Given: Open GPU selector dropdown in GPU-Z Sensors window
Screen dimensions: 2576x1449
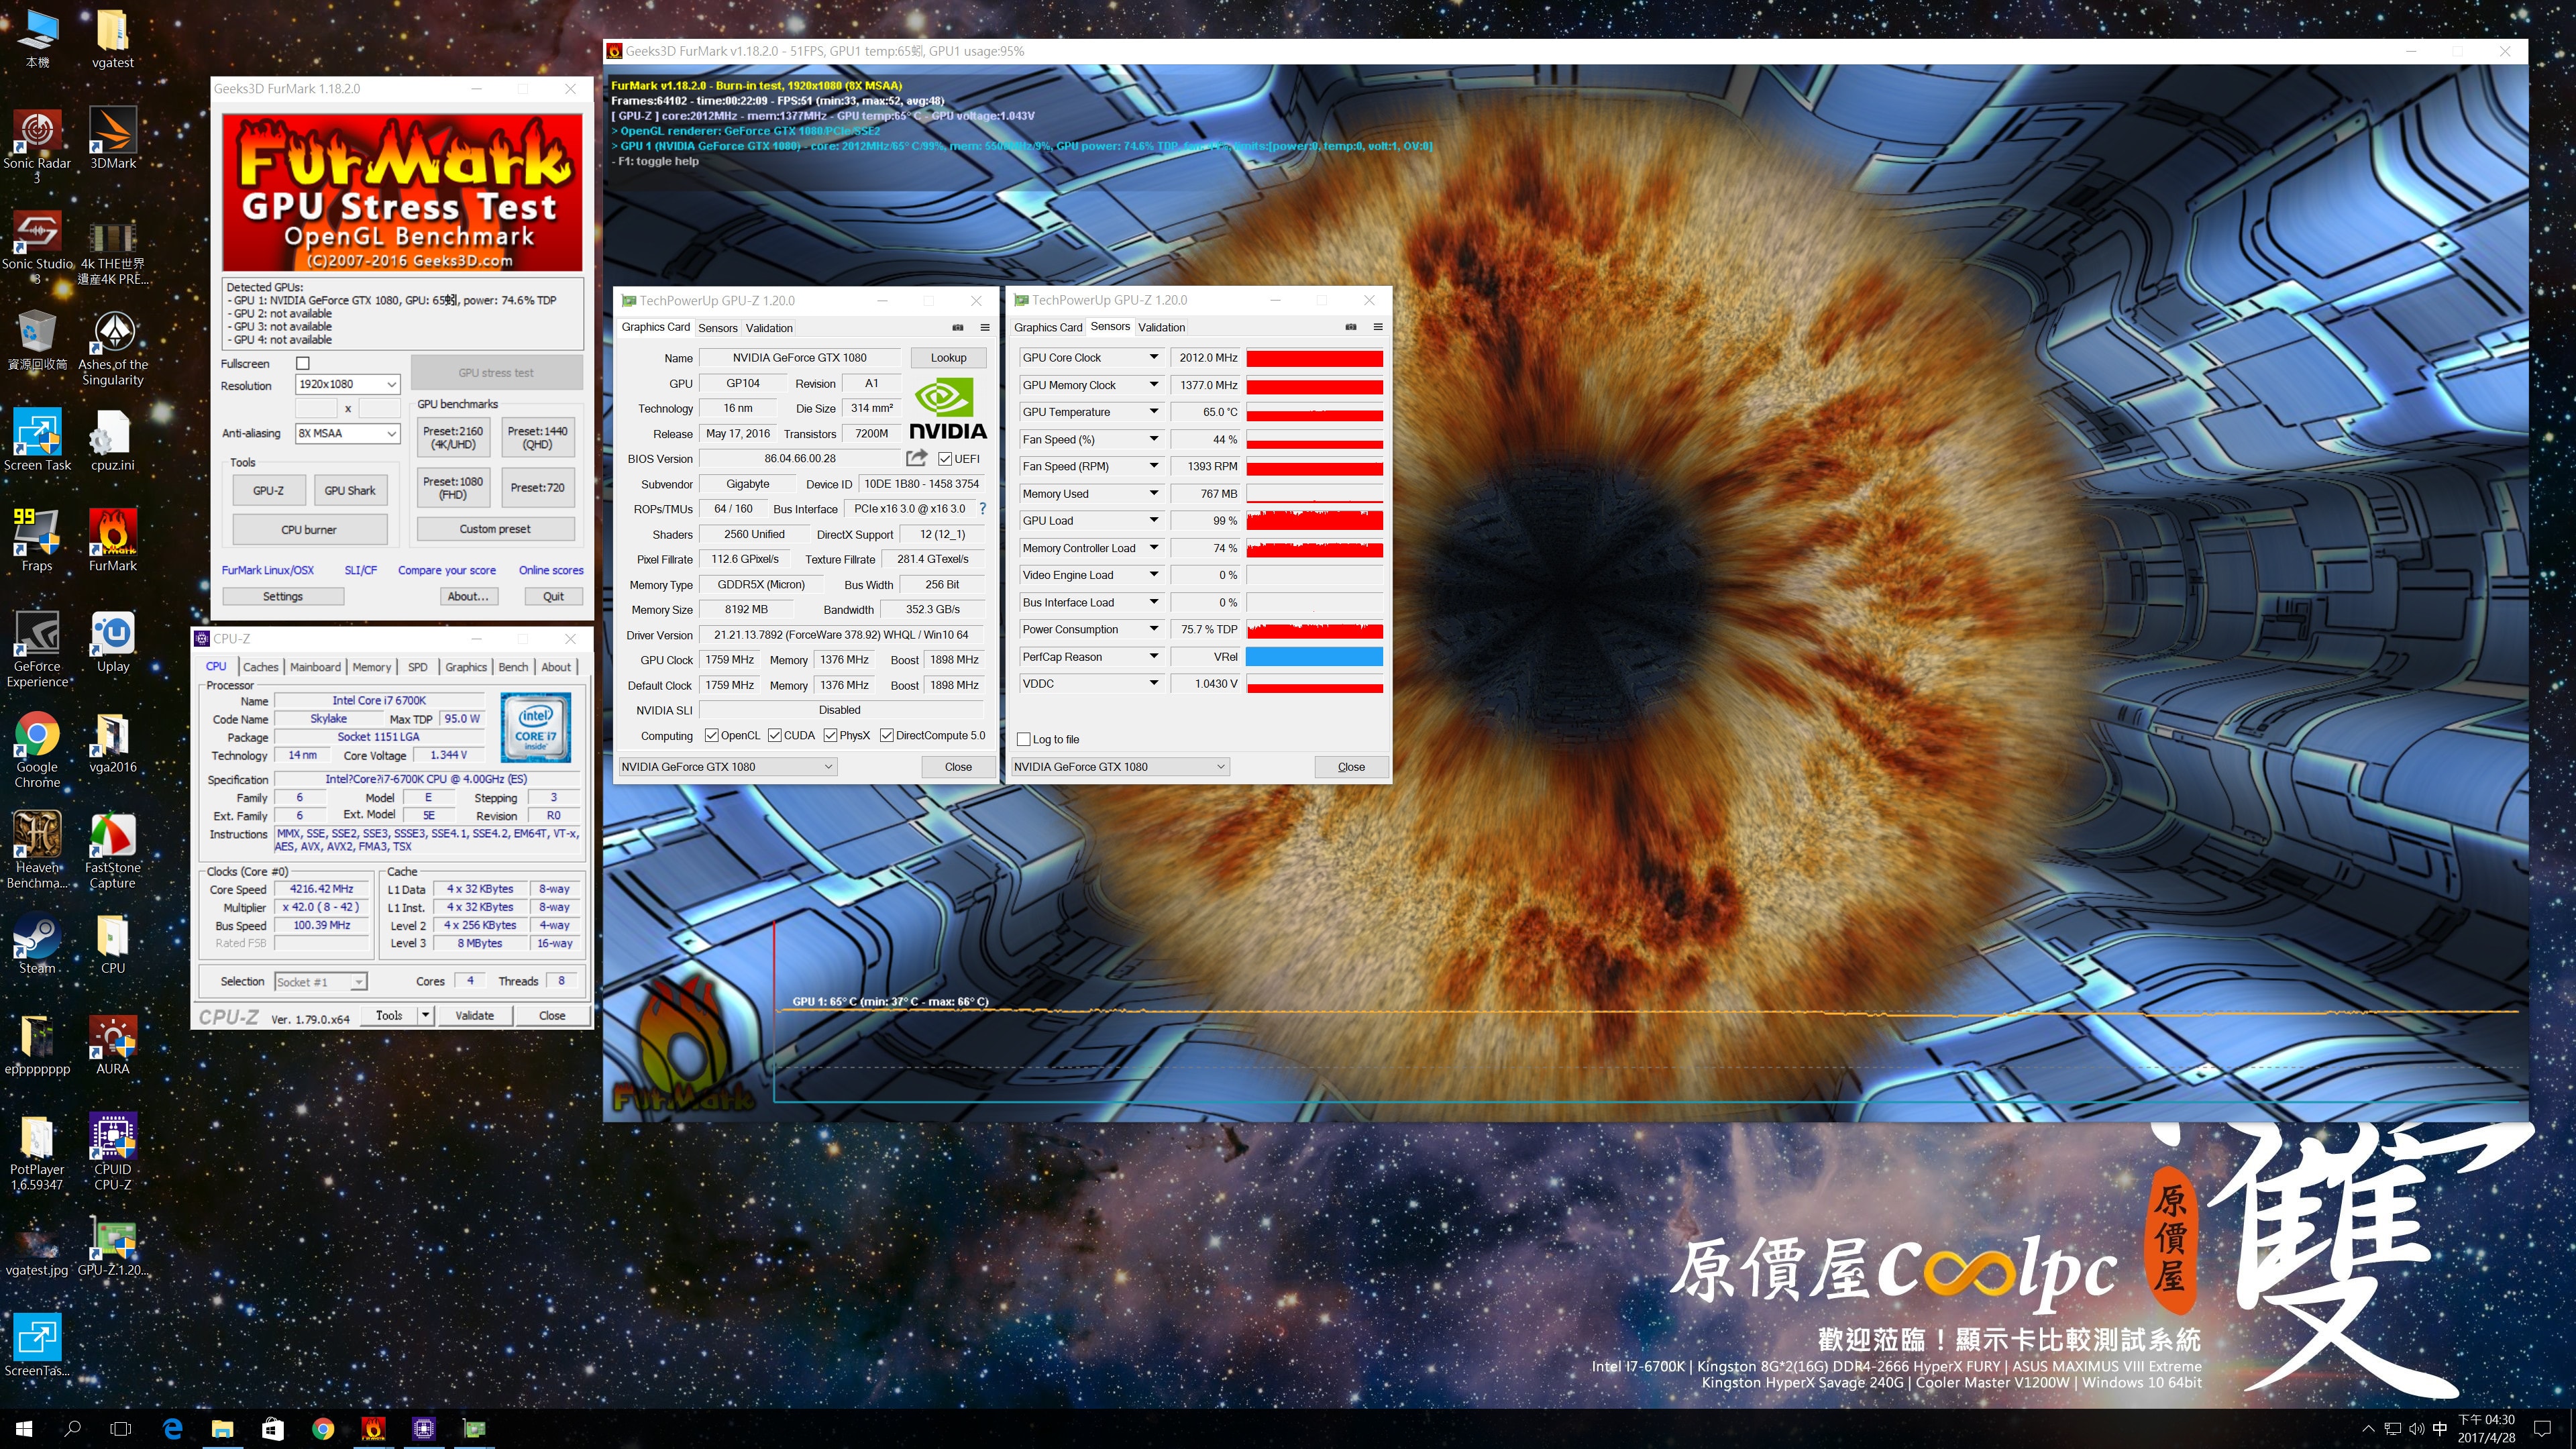Looking at the screenshot, I should [1119, 767].
